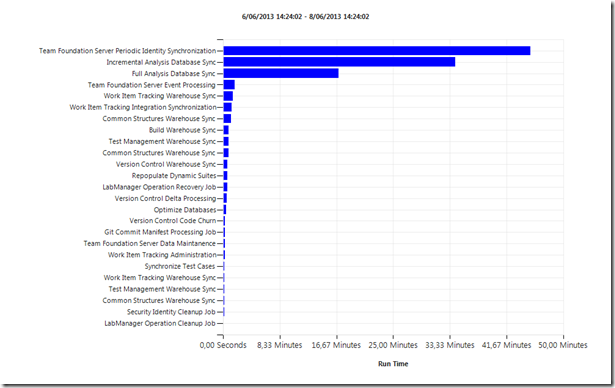
Task: Click the 'Team Foundation Server Event Processing' label
Action: click(x=152, y=85)
